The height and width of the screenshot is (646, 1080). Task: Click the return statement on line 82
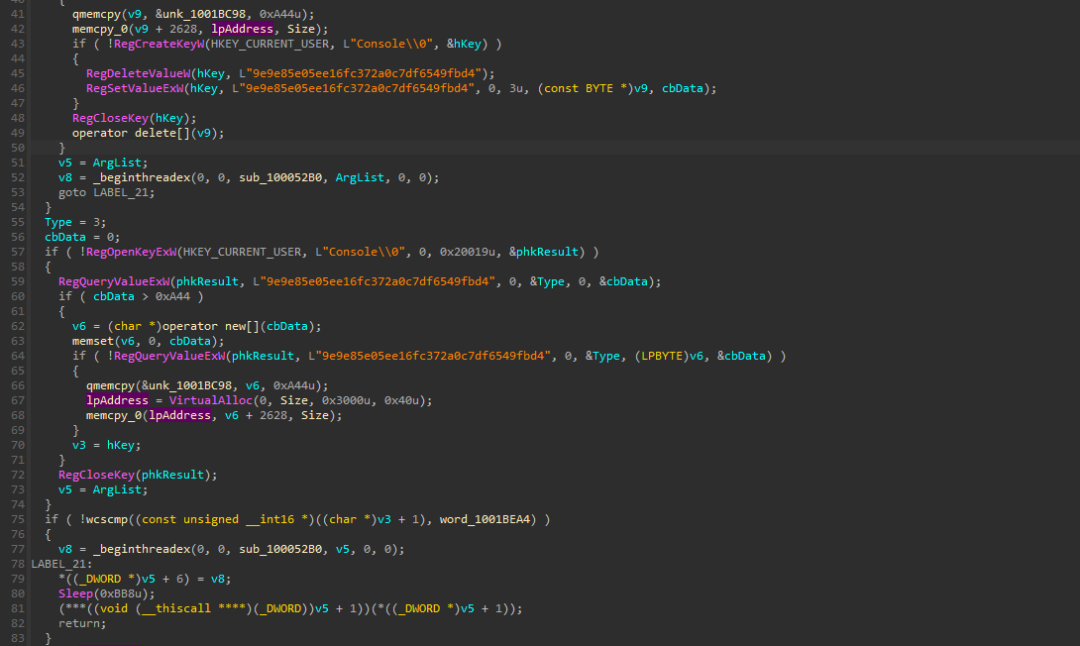click(83, 624)
